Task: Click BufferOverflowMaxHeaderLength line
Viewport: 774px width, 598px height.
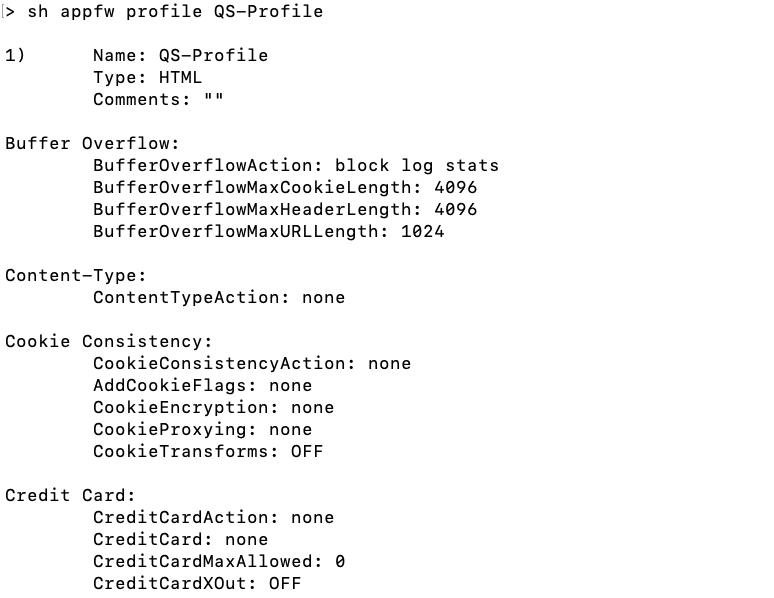Action: point(285,209)
